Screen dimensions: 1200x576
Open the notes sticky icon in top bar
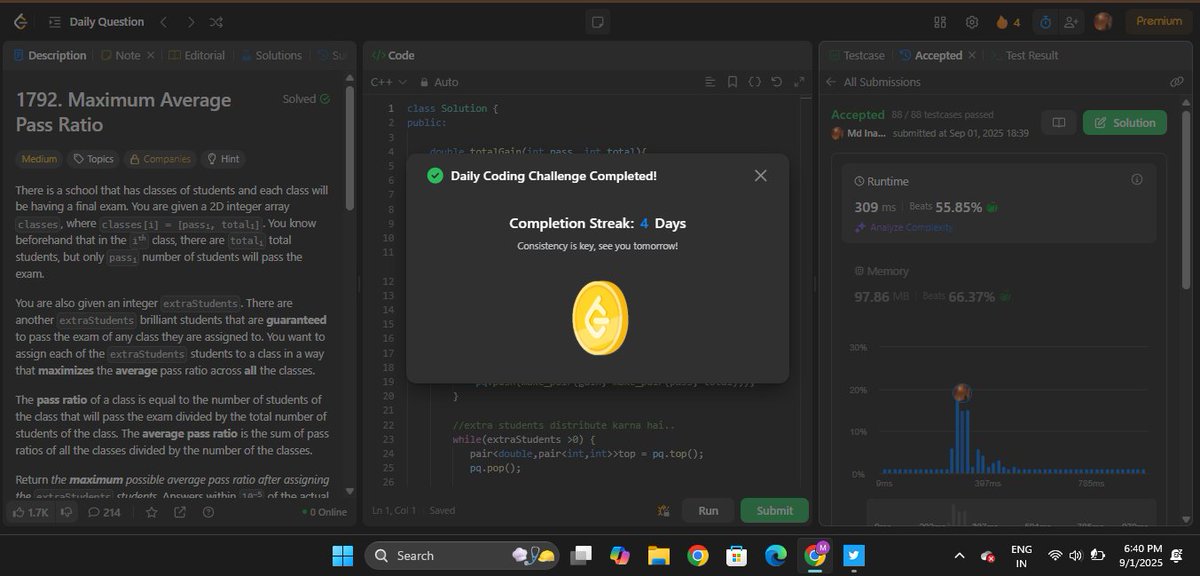597,22
